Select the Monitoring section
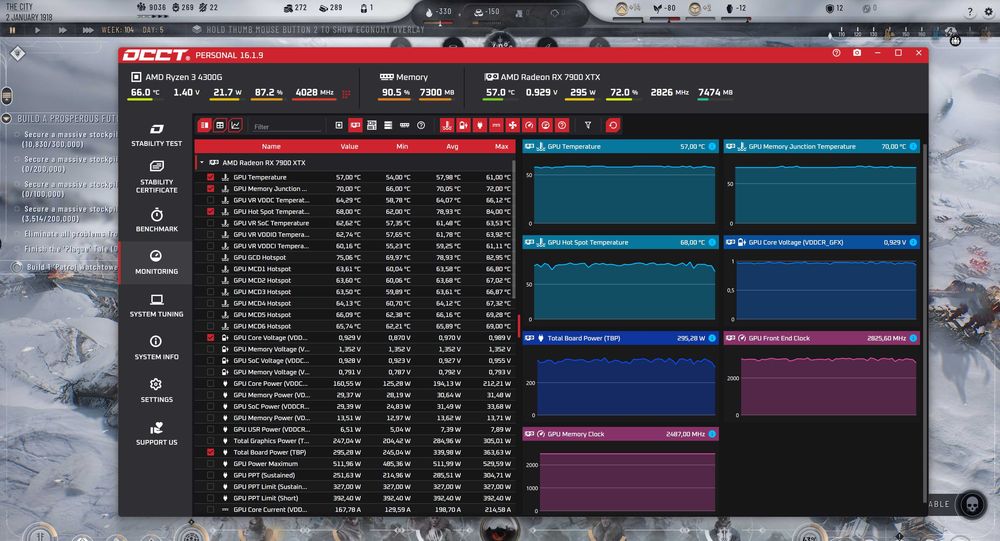1000x541 pixels. coord(156,262)
